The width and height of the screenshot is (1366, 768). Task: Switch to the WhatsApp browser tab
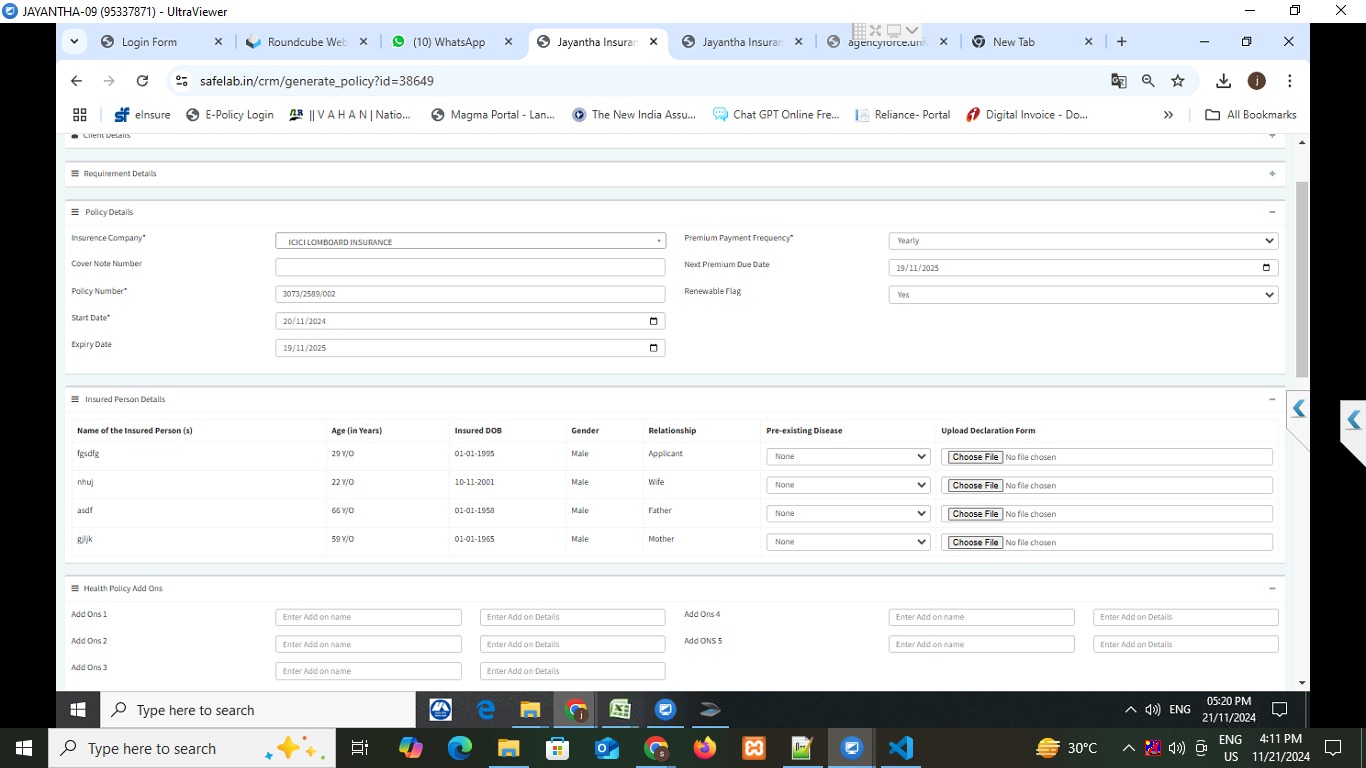[x=448, y=42]
